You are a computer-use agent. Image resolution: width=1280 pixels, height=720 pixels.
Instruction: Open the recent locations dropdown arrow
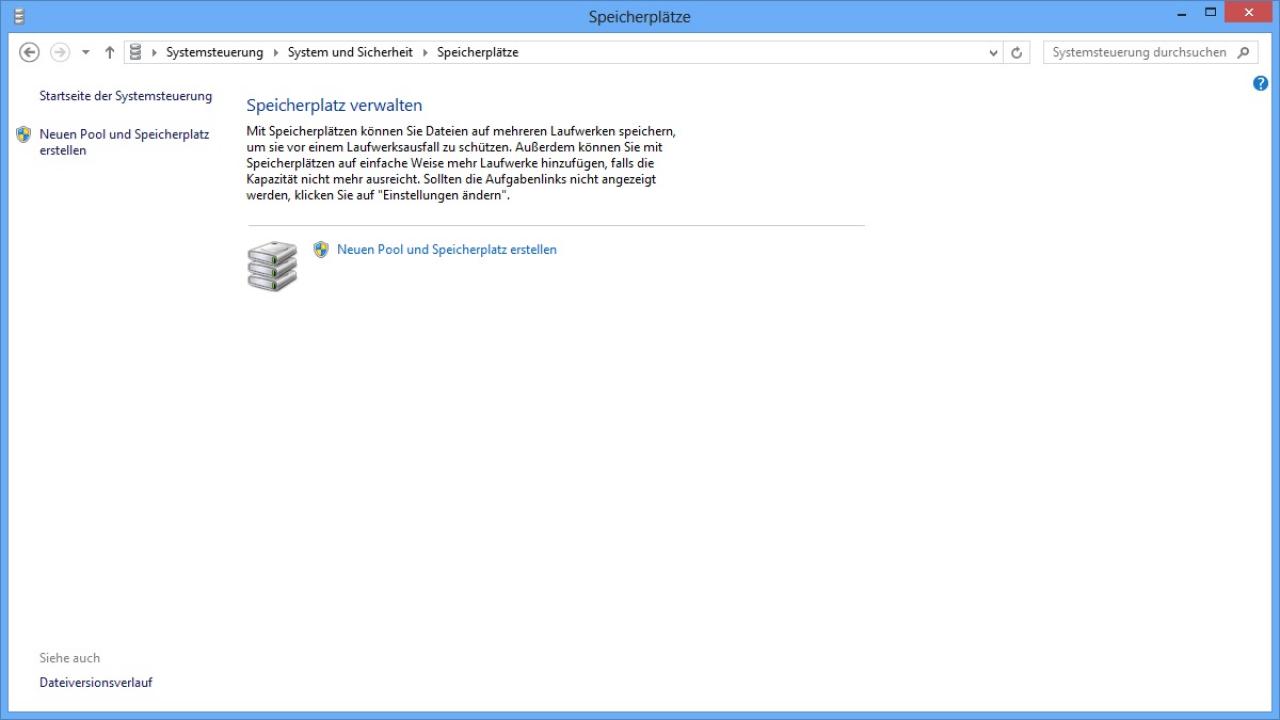pyautogui.click(x=85, y=53)
